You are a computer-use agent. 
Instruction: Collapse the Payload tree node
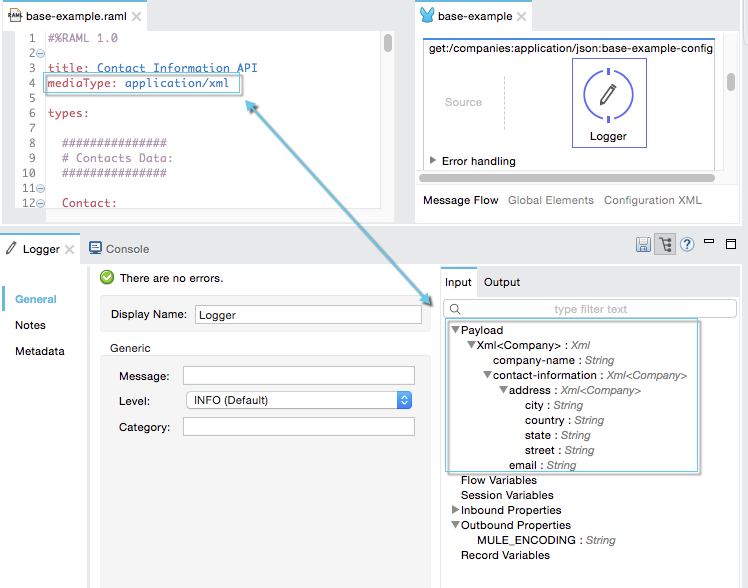pos(456,330)
